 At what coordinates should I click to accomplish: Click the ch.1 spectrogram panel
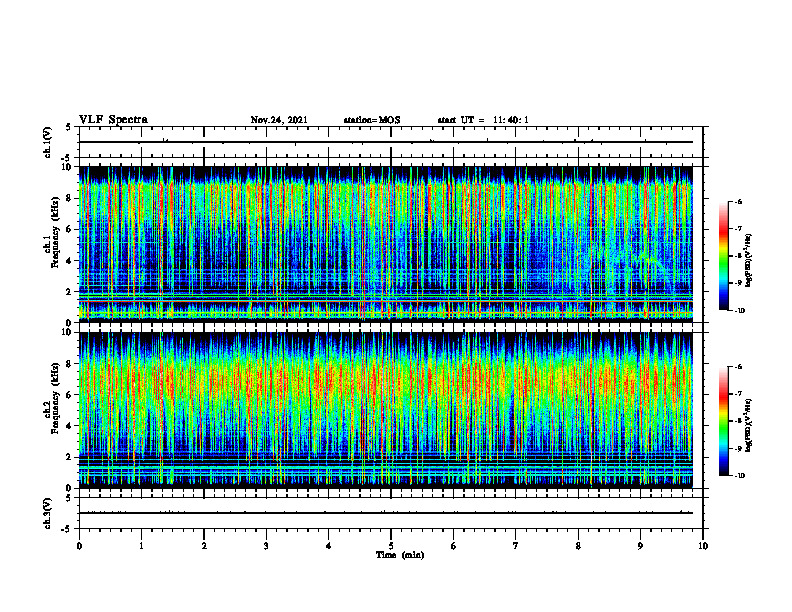click(386, 244)
